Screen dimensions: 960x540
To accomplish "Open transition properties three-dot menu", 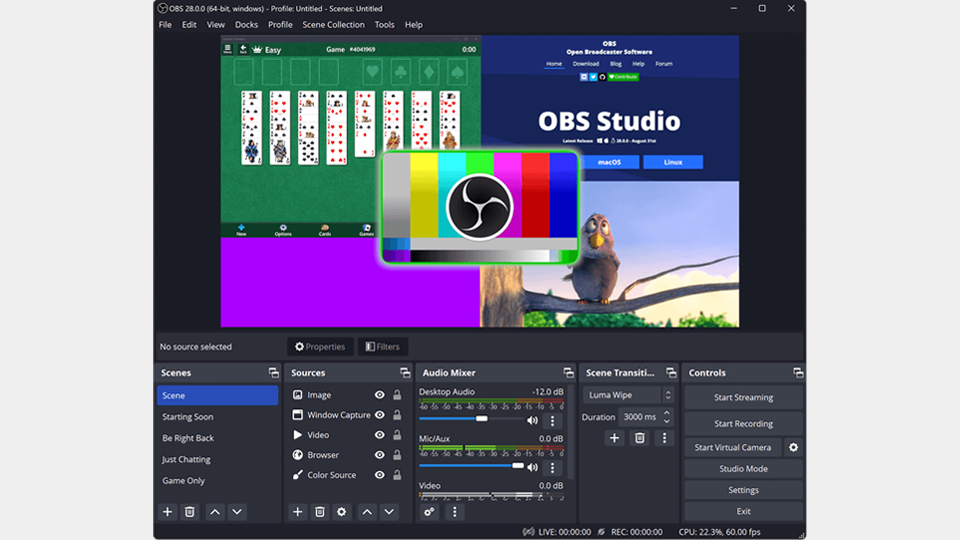I will point(664,438).
